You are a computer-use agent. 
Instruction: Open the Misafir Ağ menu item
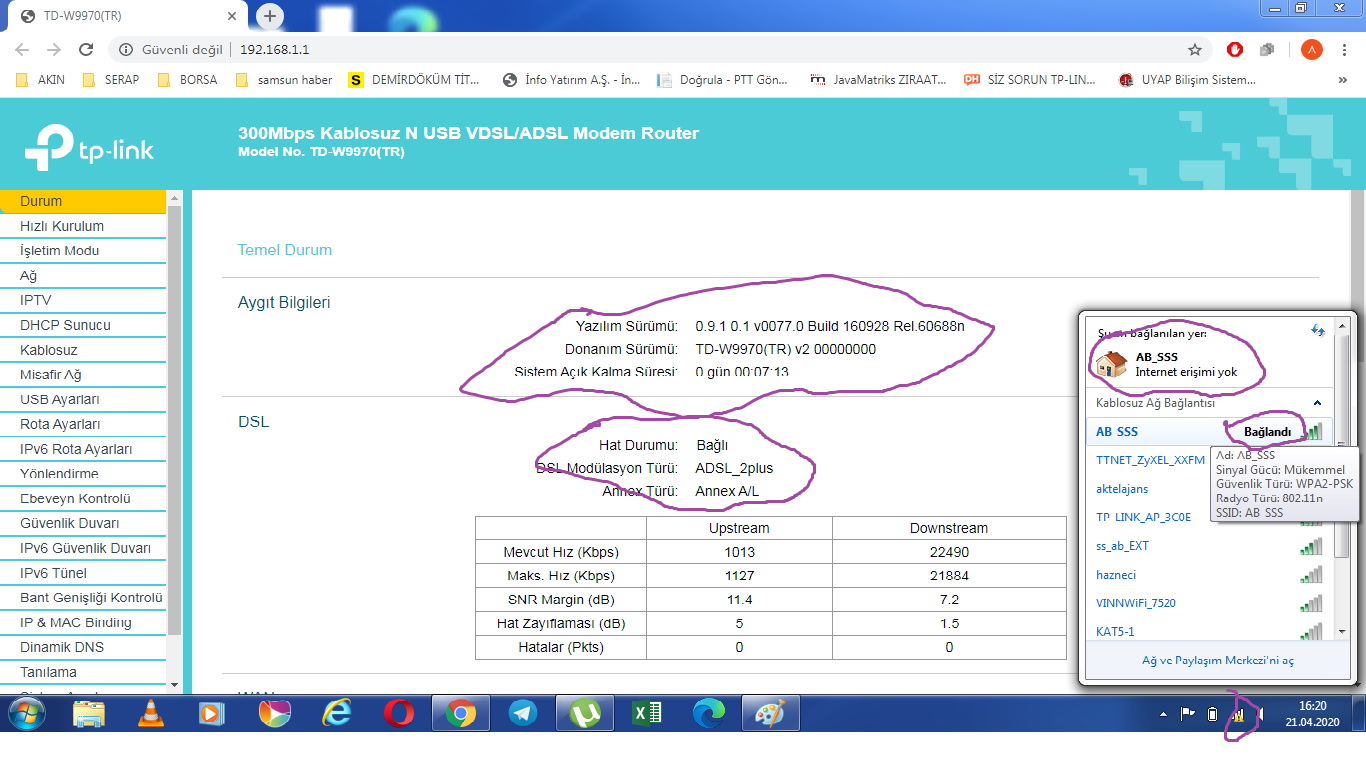[83, 374]
